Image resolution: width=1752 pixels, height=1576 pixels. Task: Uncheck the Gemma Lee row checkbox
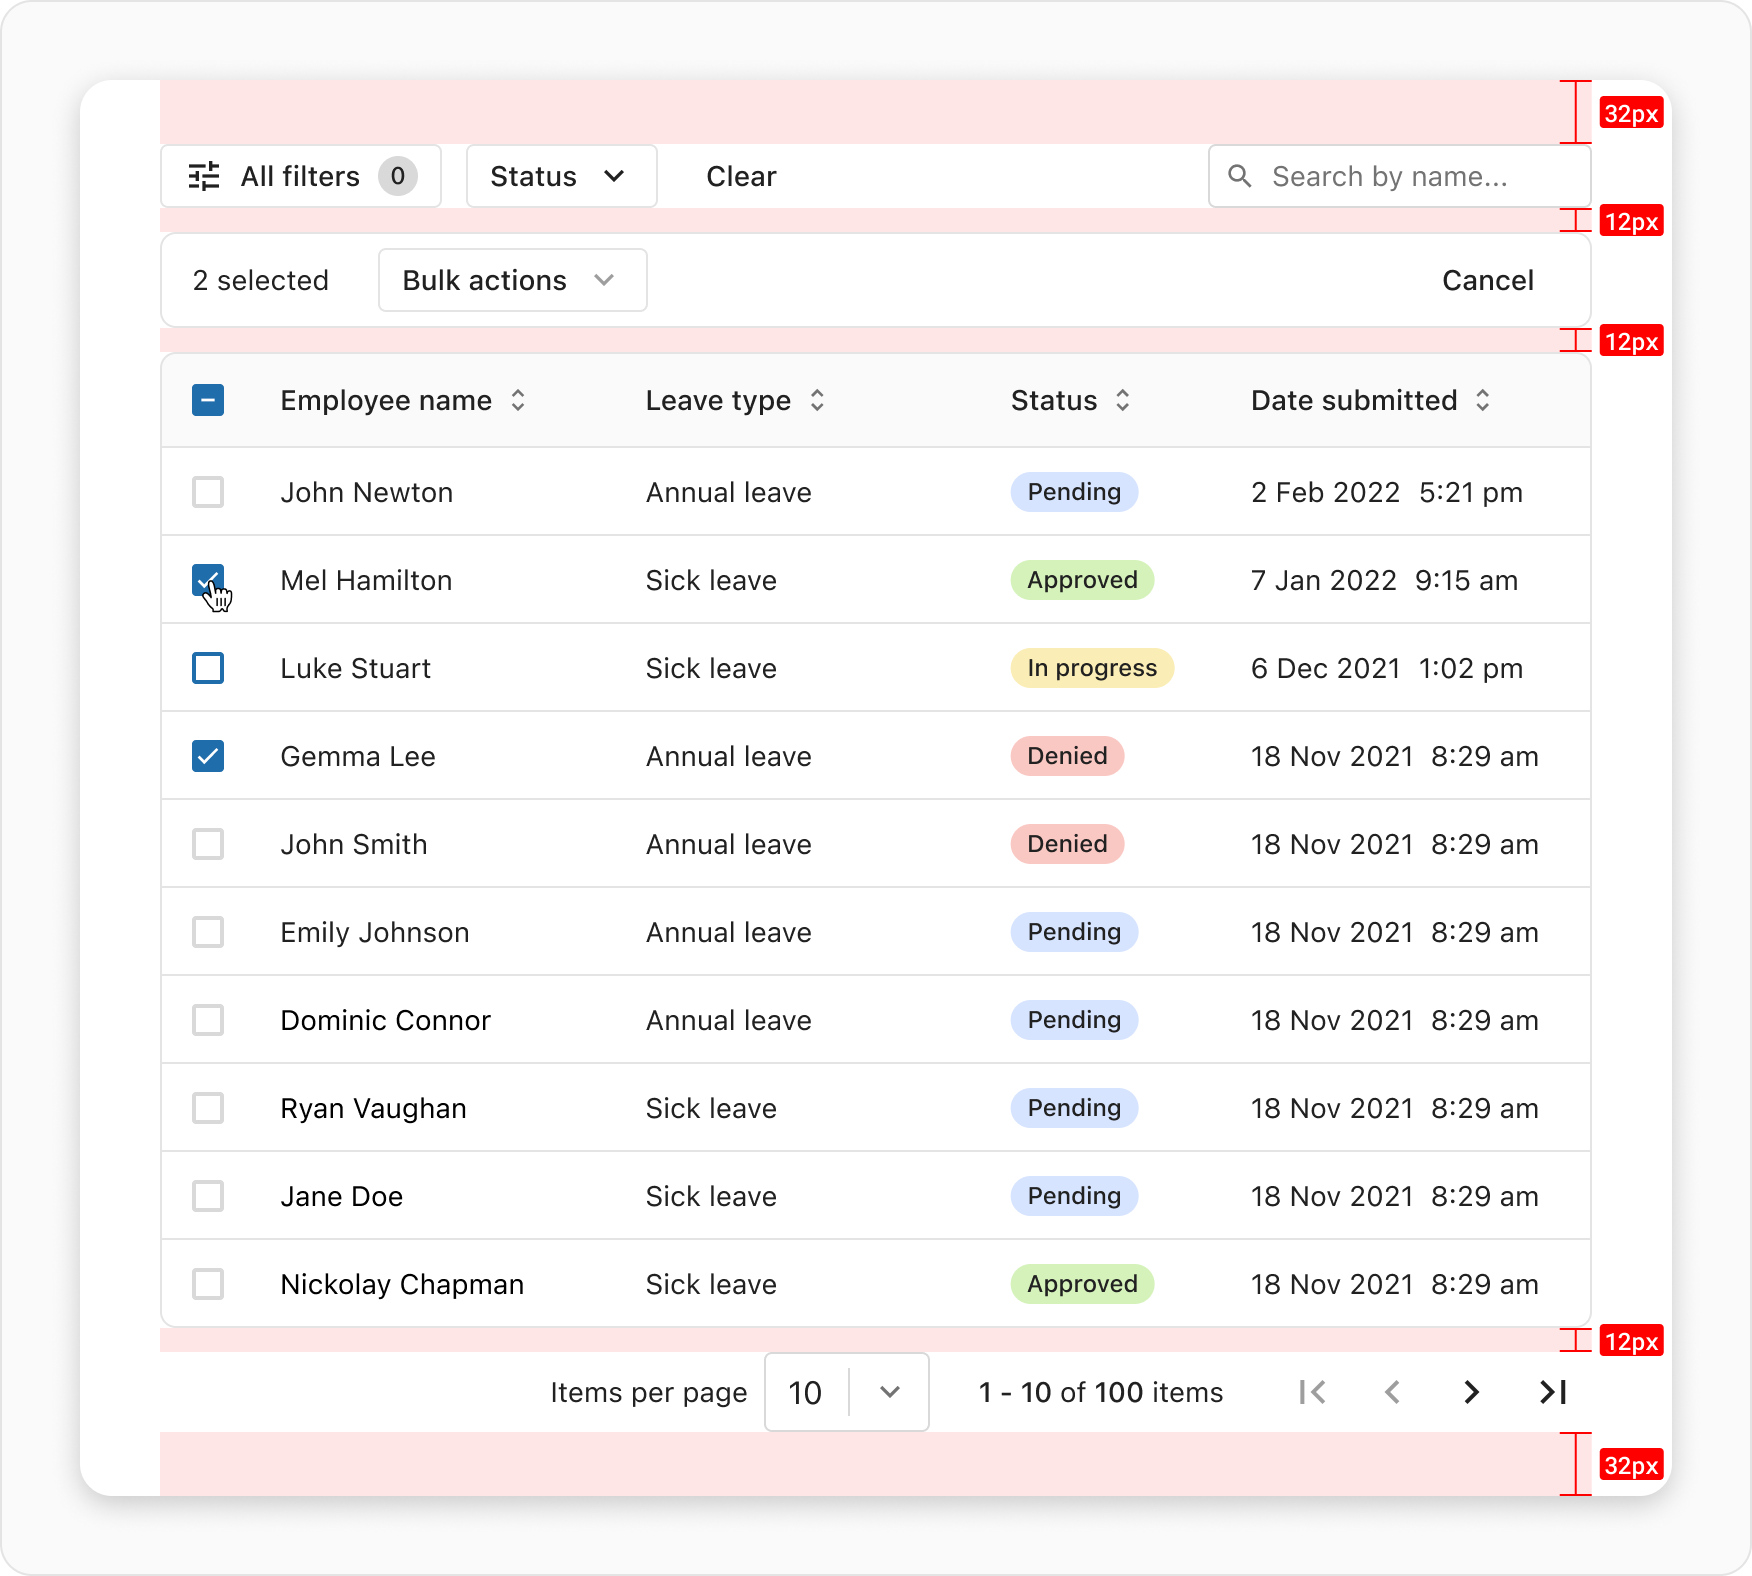point(208,756)
